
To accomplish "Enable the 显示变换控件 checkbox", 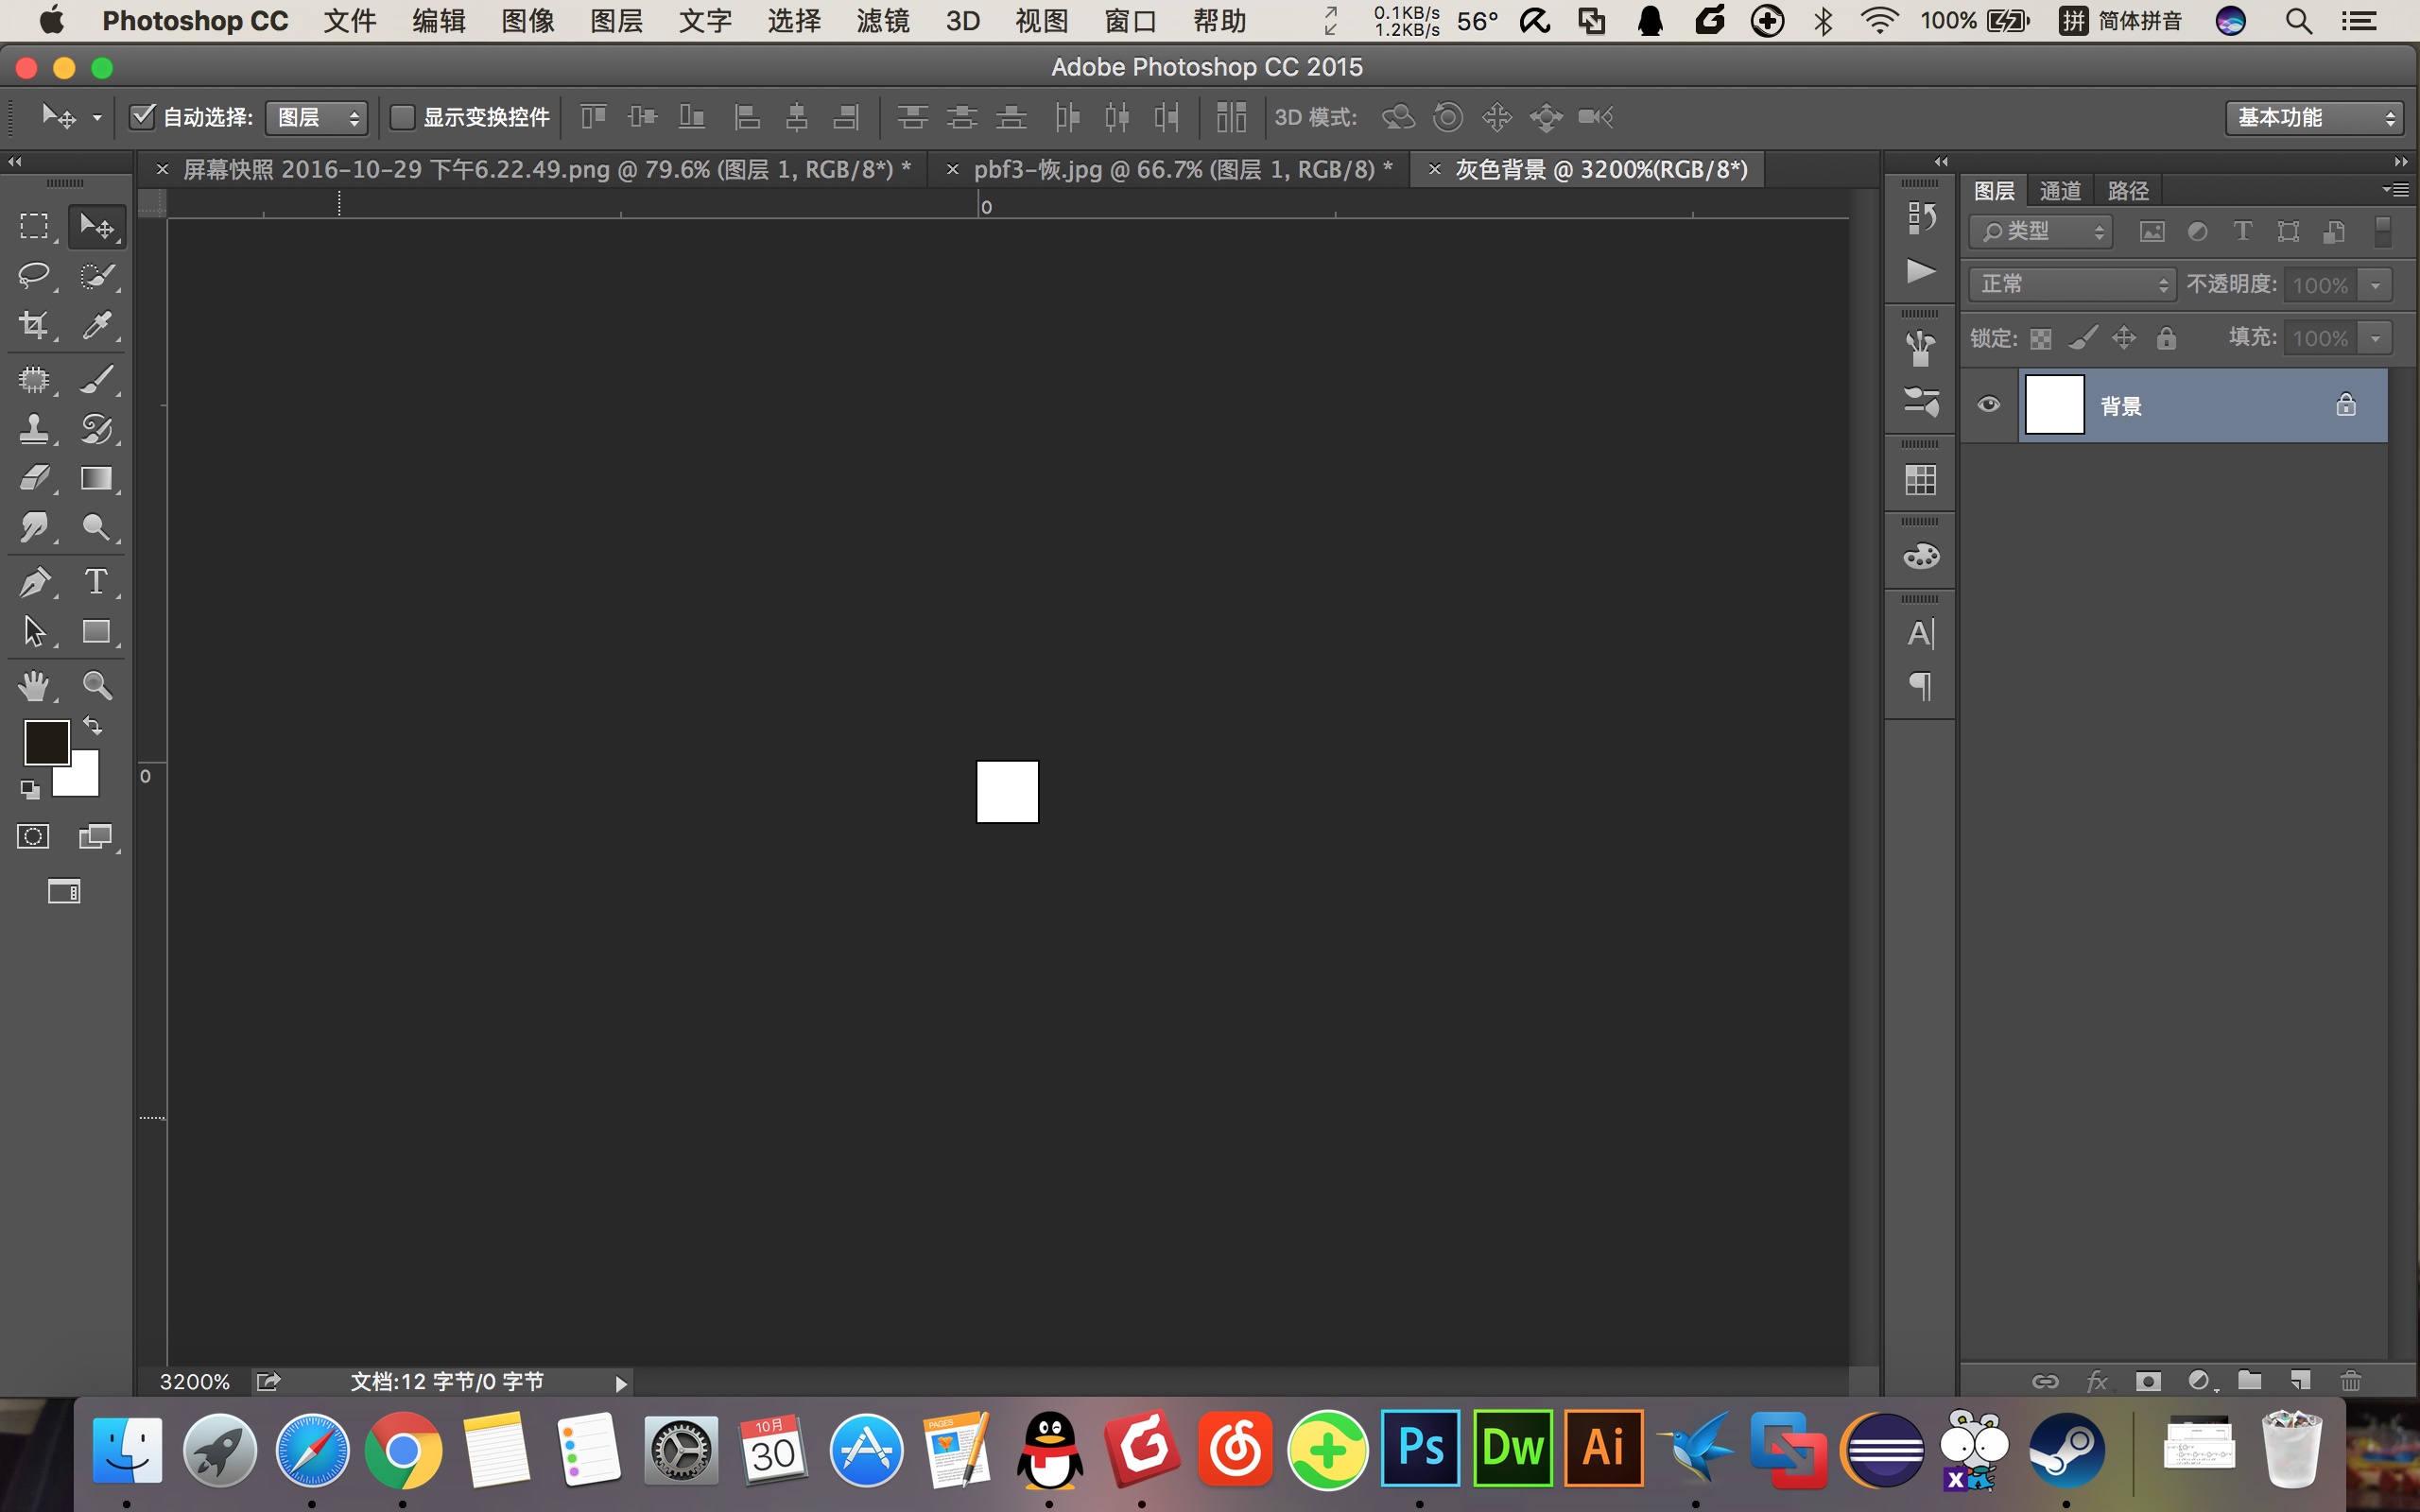I will coord(402,117).
